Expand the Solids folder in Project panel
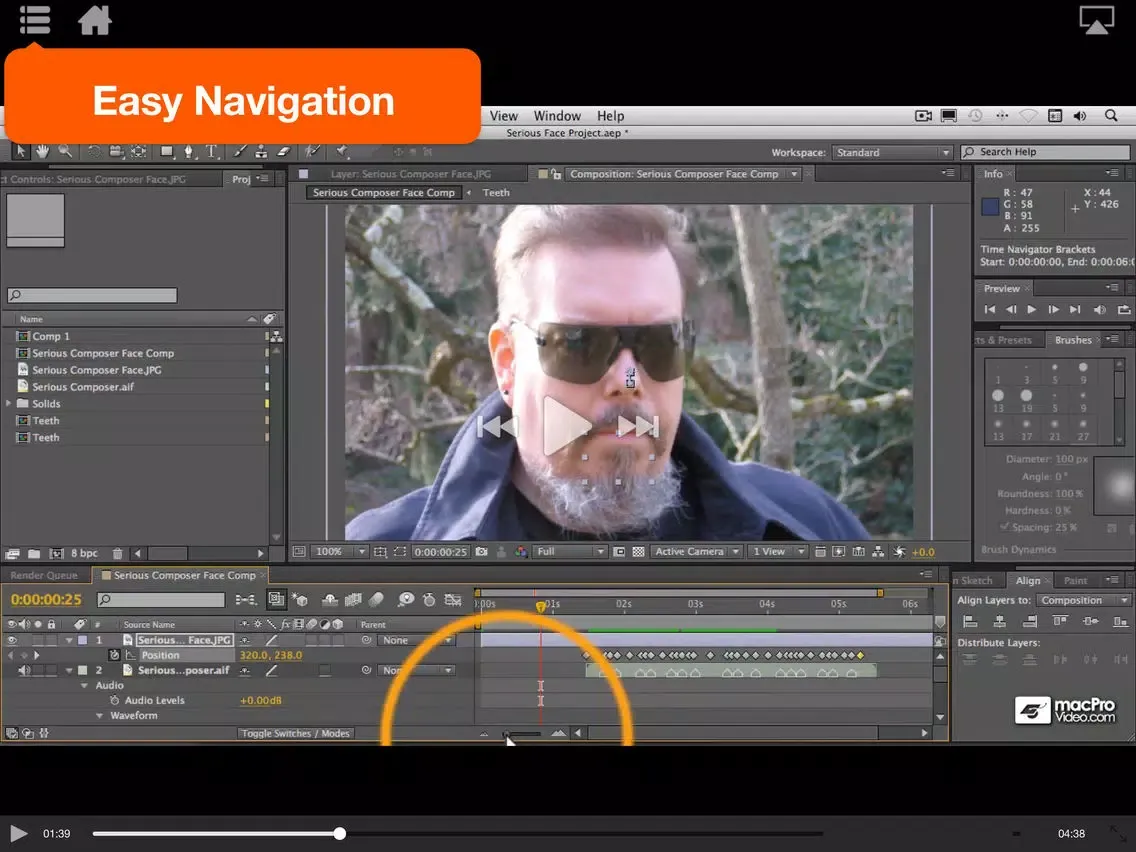The height and width of the screenshot is (852, 1136). click(x=9, y=404)
